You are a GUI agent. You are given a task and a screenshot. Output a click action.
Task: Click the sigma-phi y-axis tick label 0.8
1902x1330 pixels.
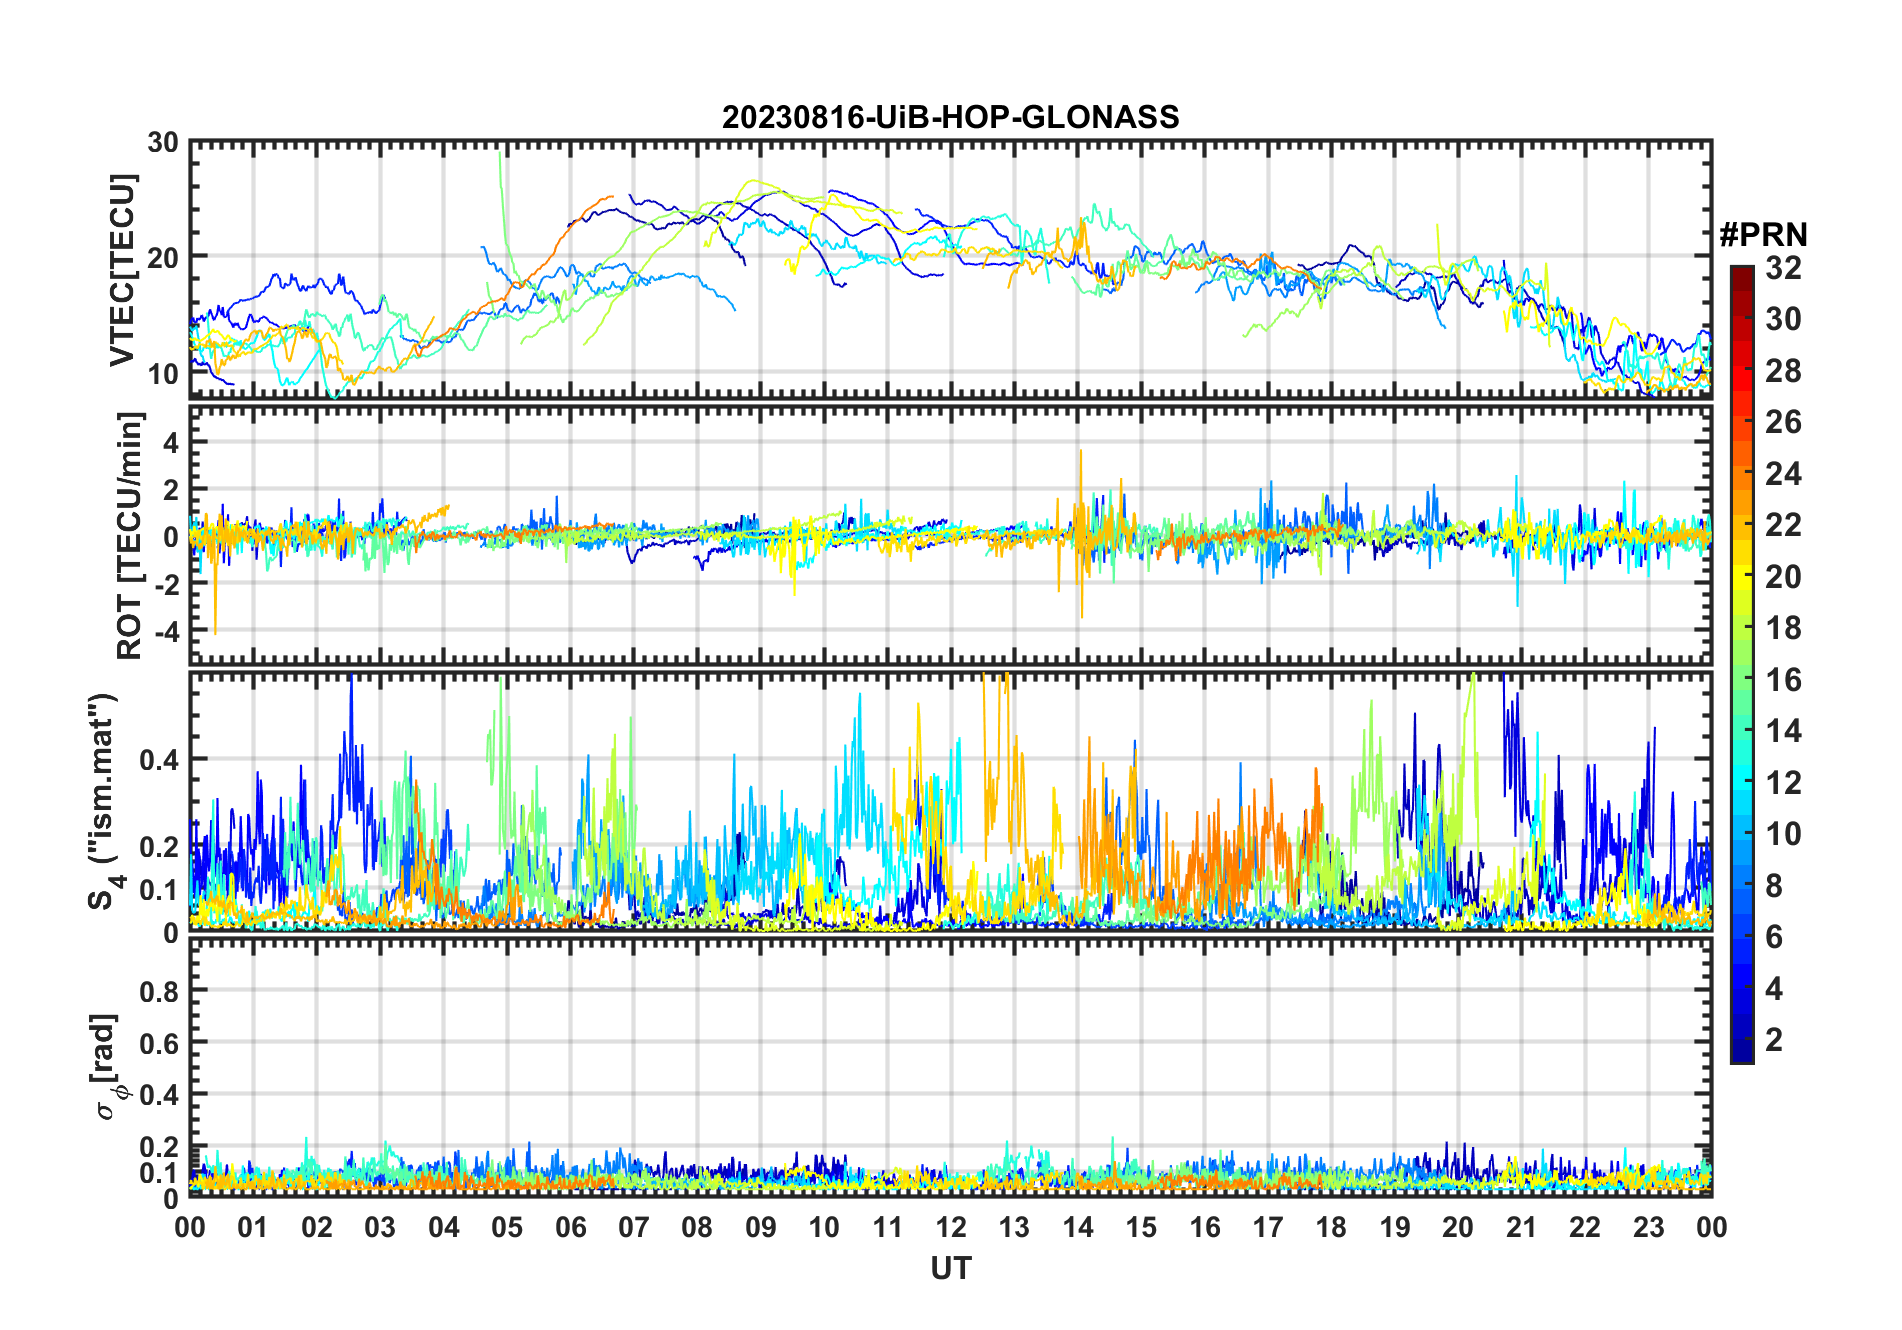coord(160,992)
